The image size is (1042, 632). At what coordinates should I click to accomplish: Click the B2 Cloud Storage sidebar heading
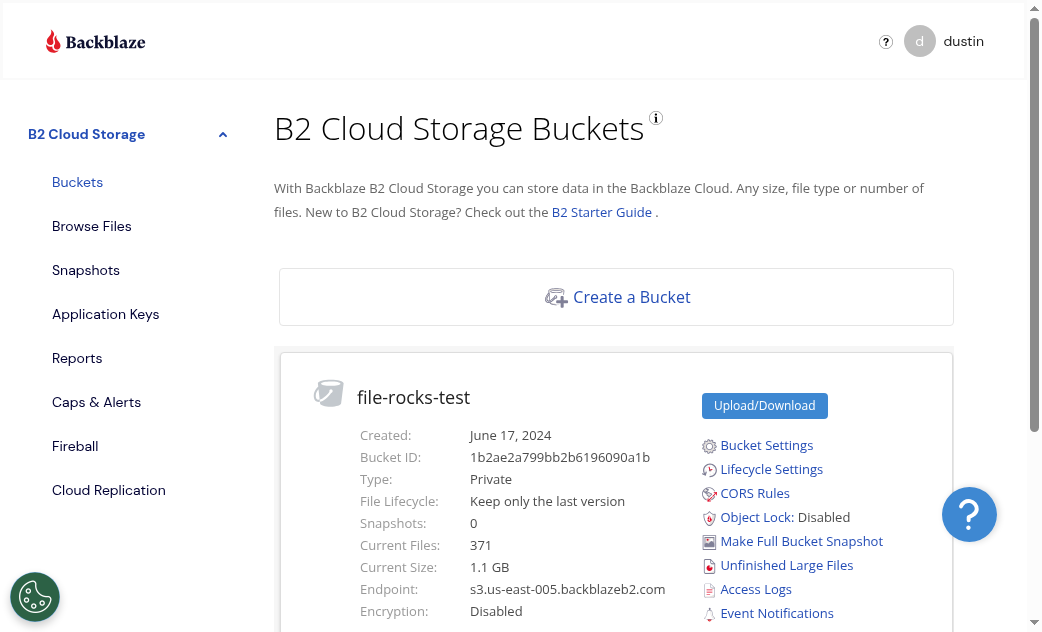coord(86,134)
